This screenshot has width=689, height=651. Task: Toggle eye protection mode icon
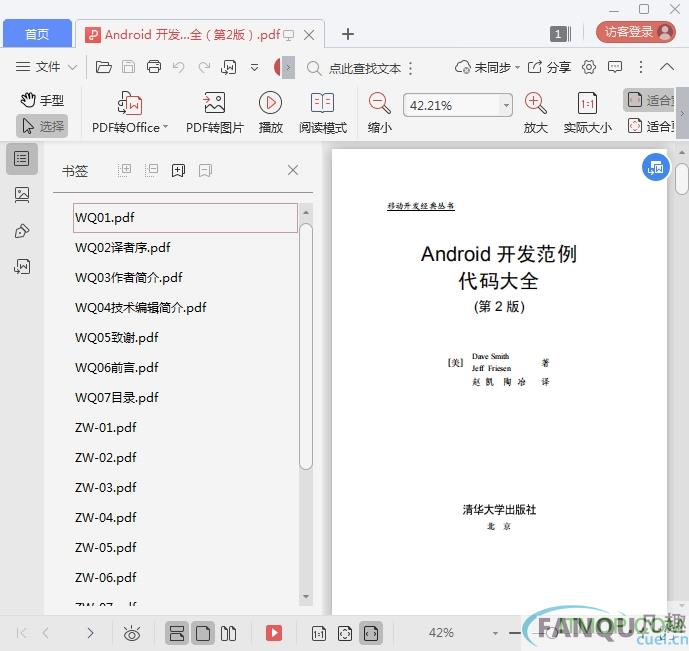(132, 633)
